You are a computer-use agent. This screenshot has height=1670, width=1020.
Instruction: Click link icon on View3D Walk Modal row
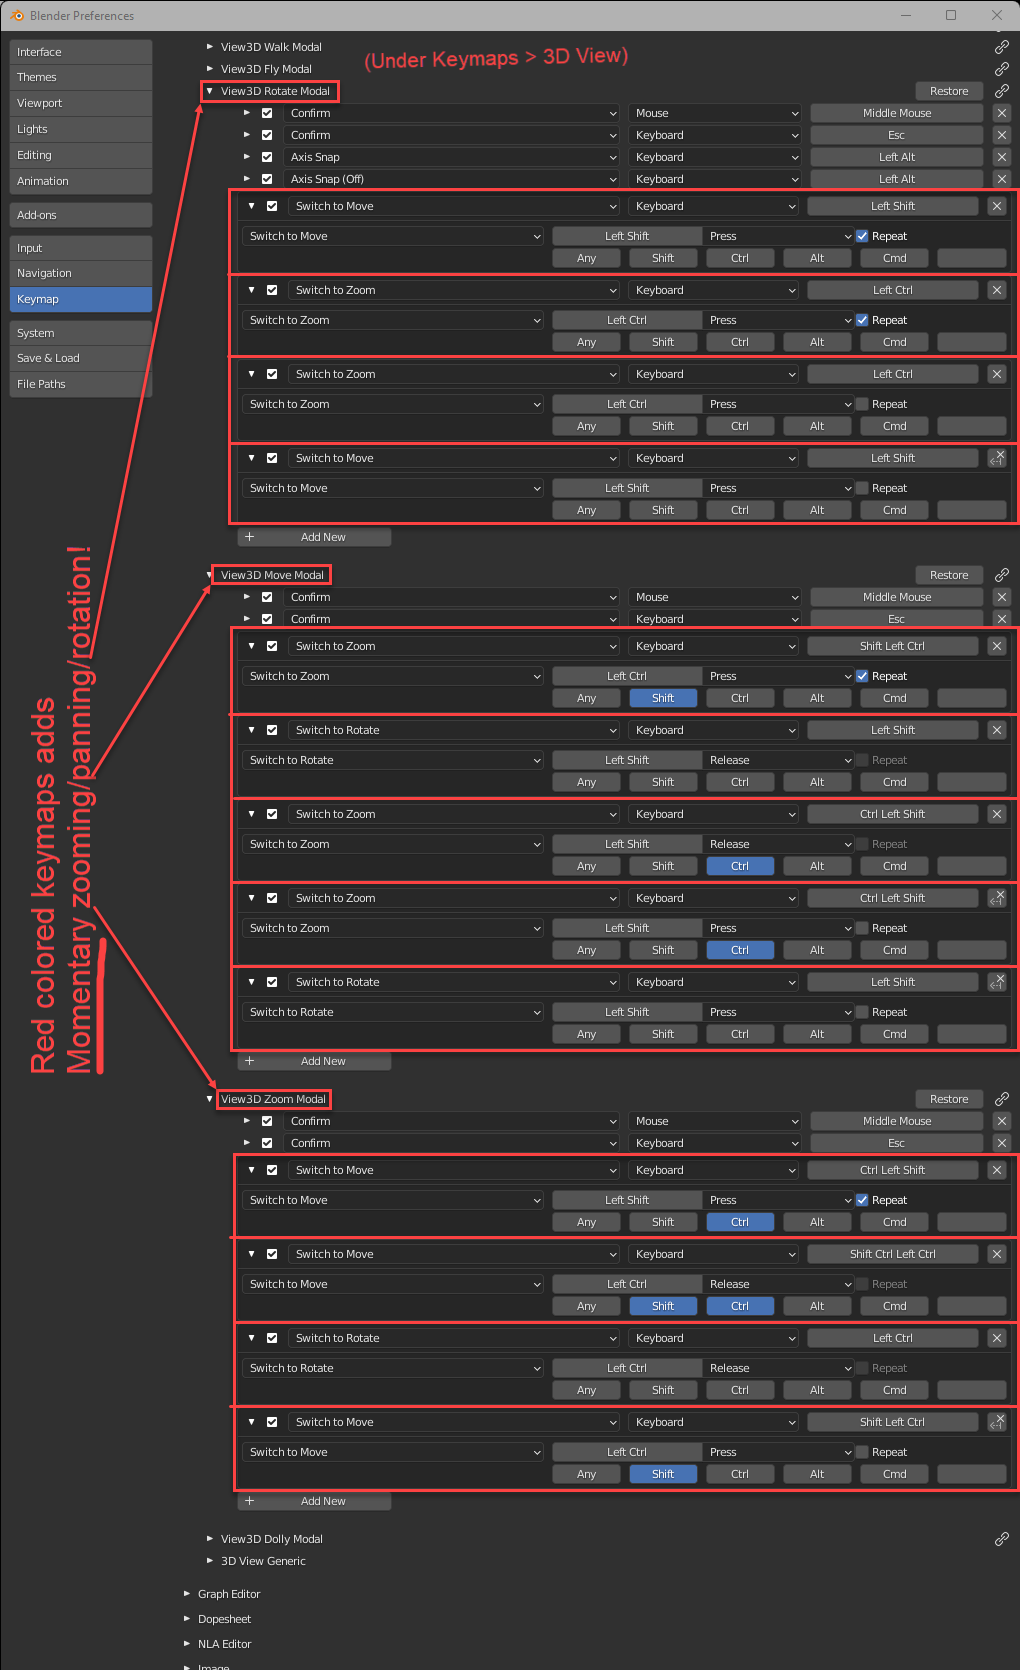1001,47
